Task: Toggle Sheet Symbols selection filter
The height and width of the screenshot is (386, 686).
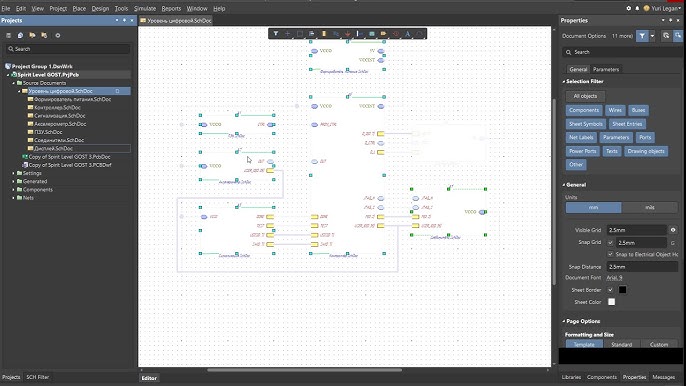Action: pos(585,124)
